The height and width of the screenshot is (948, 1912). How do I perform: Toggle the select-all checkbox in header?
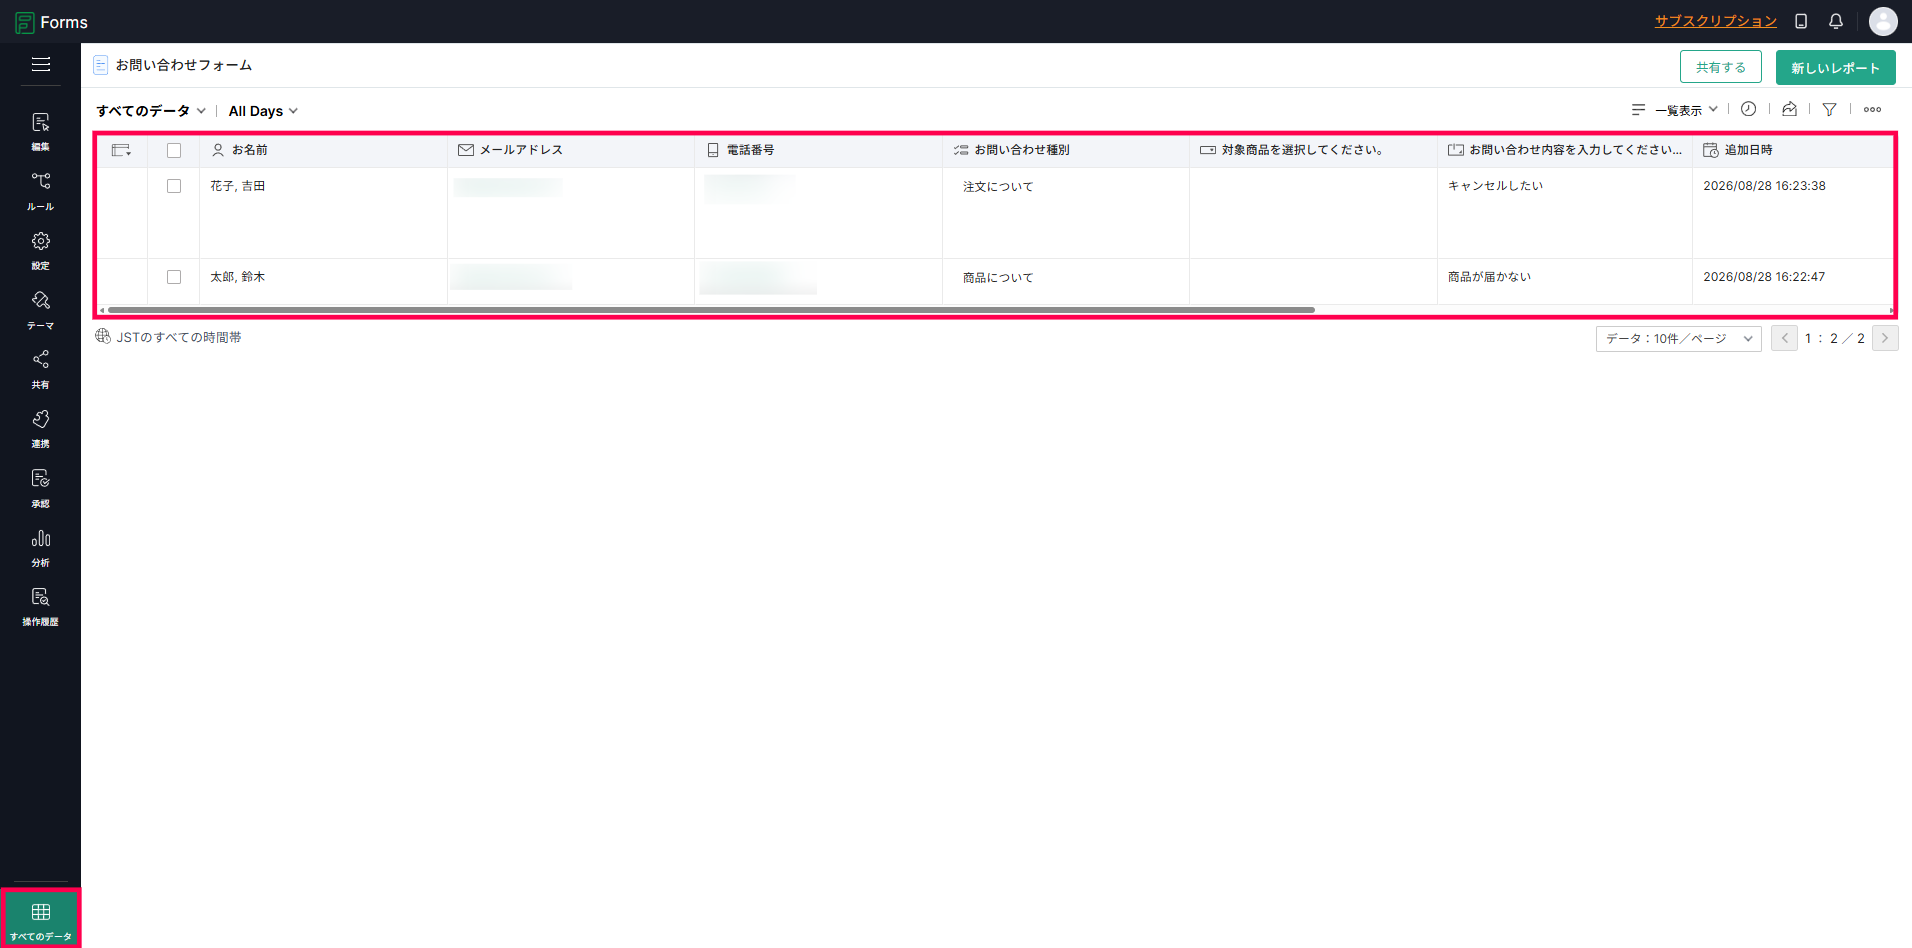point(174,150)
